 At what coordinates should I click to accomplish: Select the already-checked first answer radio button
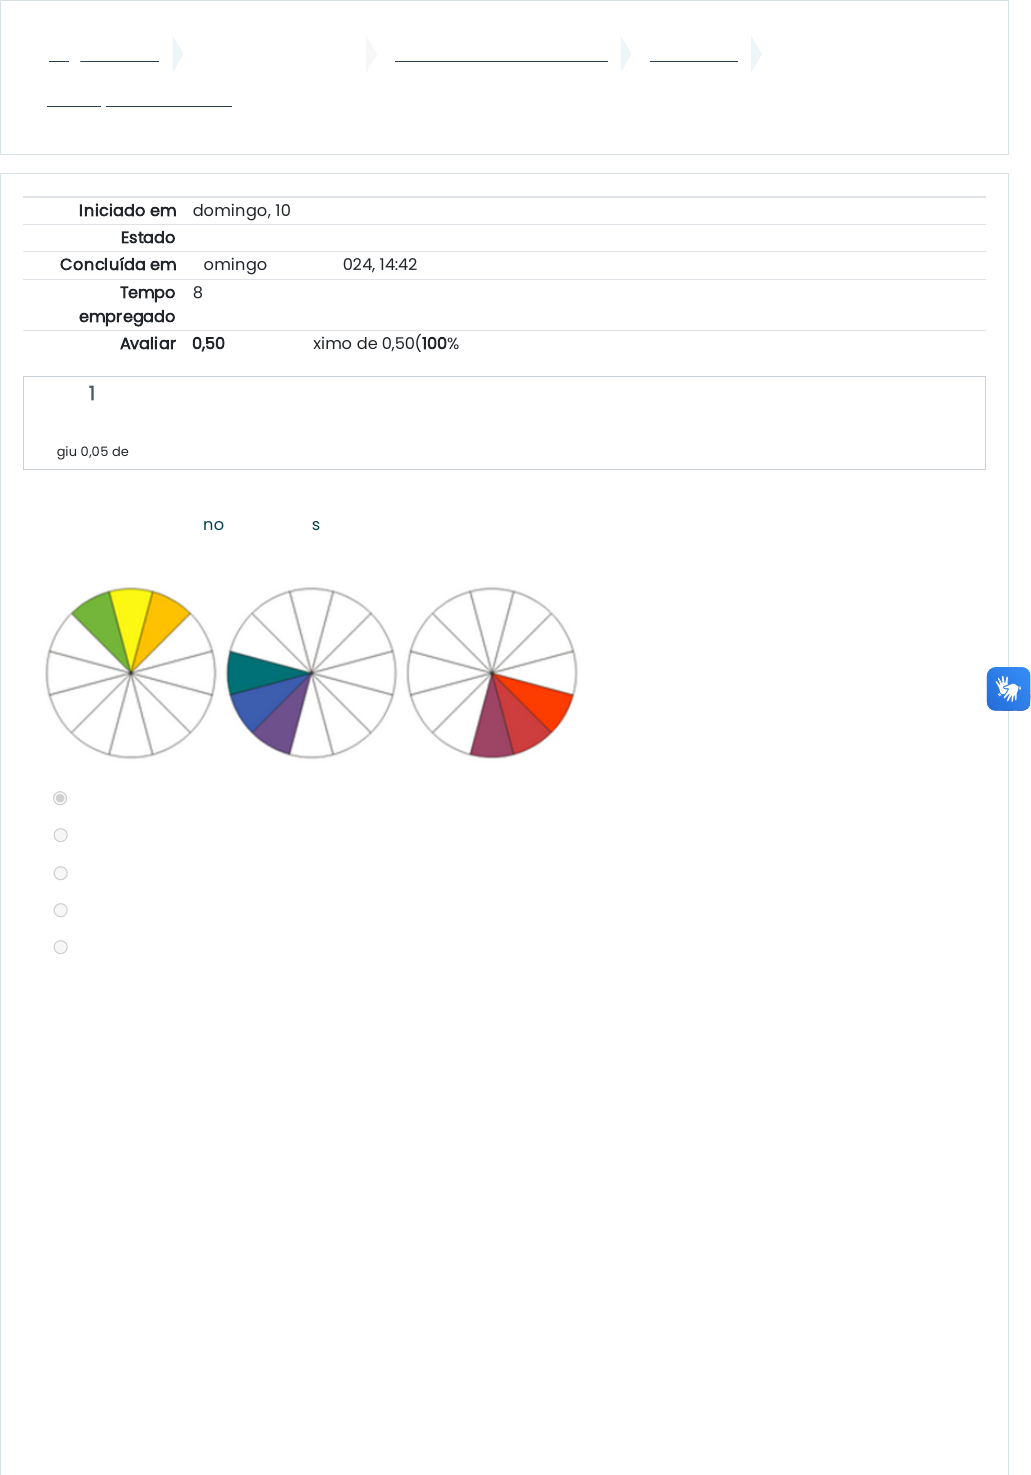click(60, 798)
